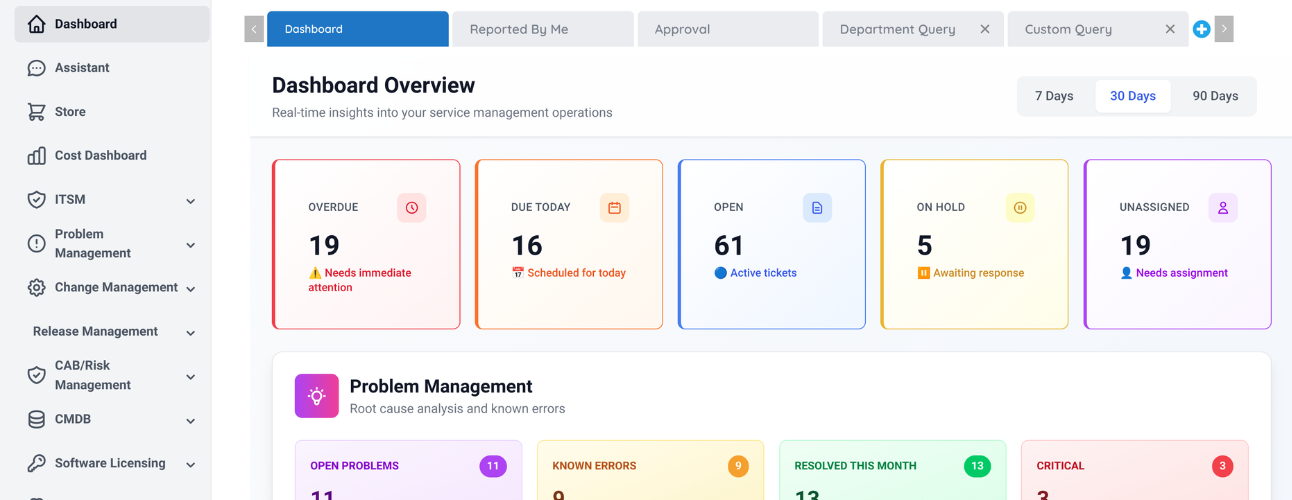Click the Problem Management lightbulb icon
Screen dimensions: 1292x500
pyautogui.click(x=317, y=396)
